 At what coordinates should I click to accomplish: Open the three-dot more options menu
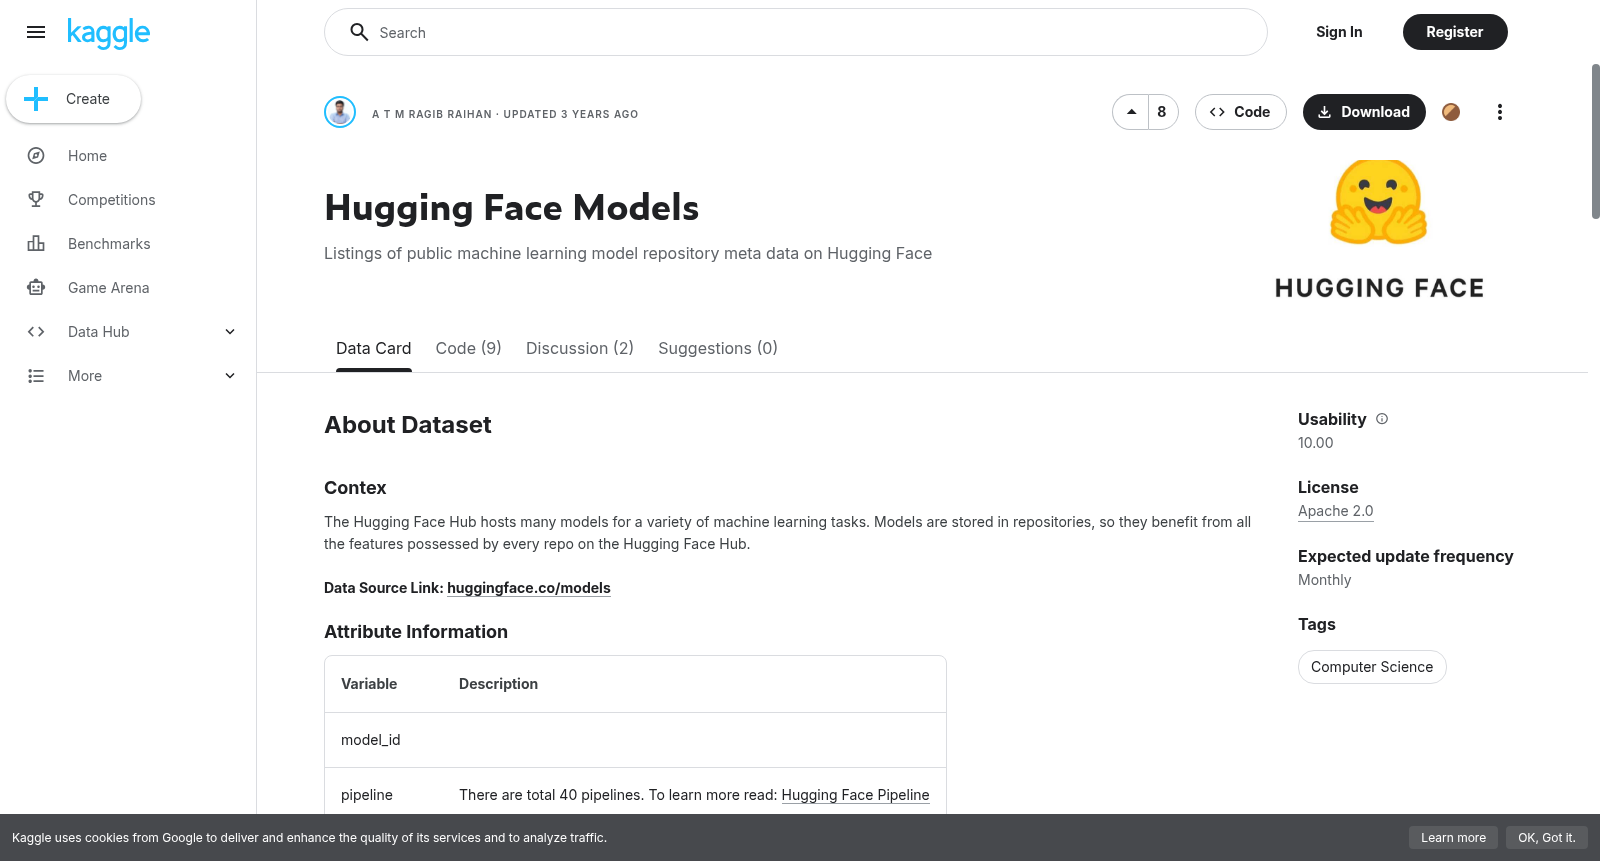1499,112
